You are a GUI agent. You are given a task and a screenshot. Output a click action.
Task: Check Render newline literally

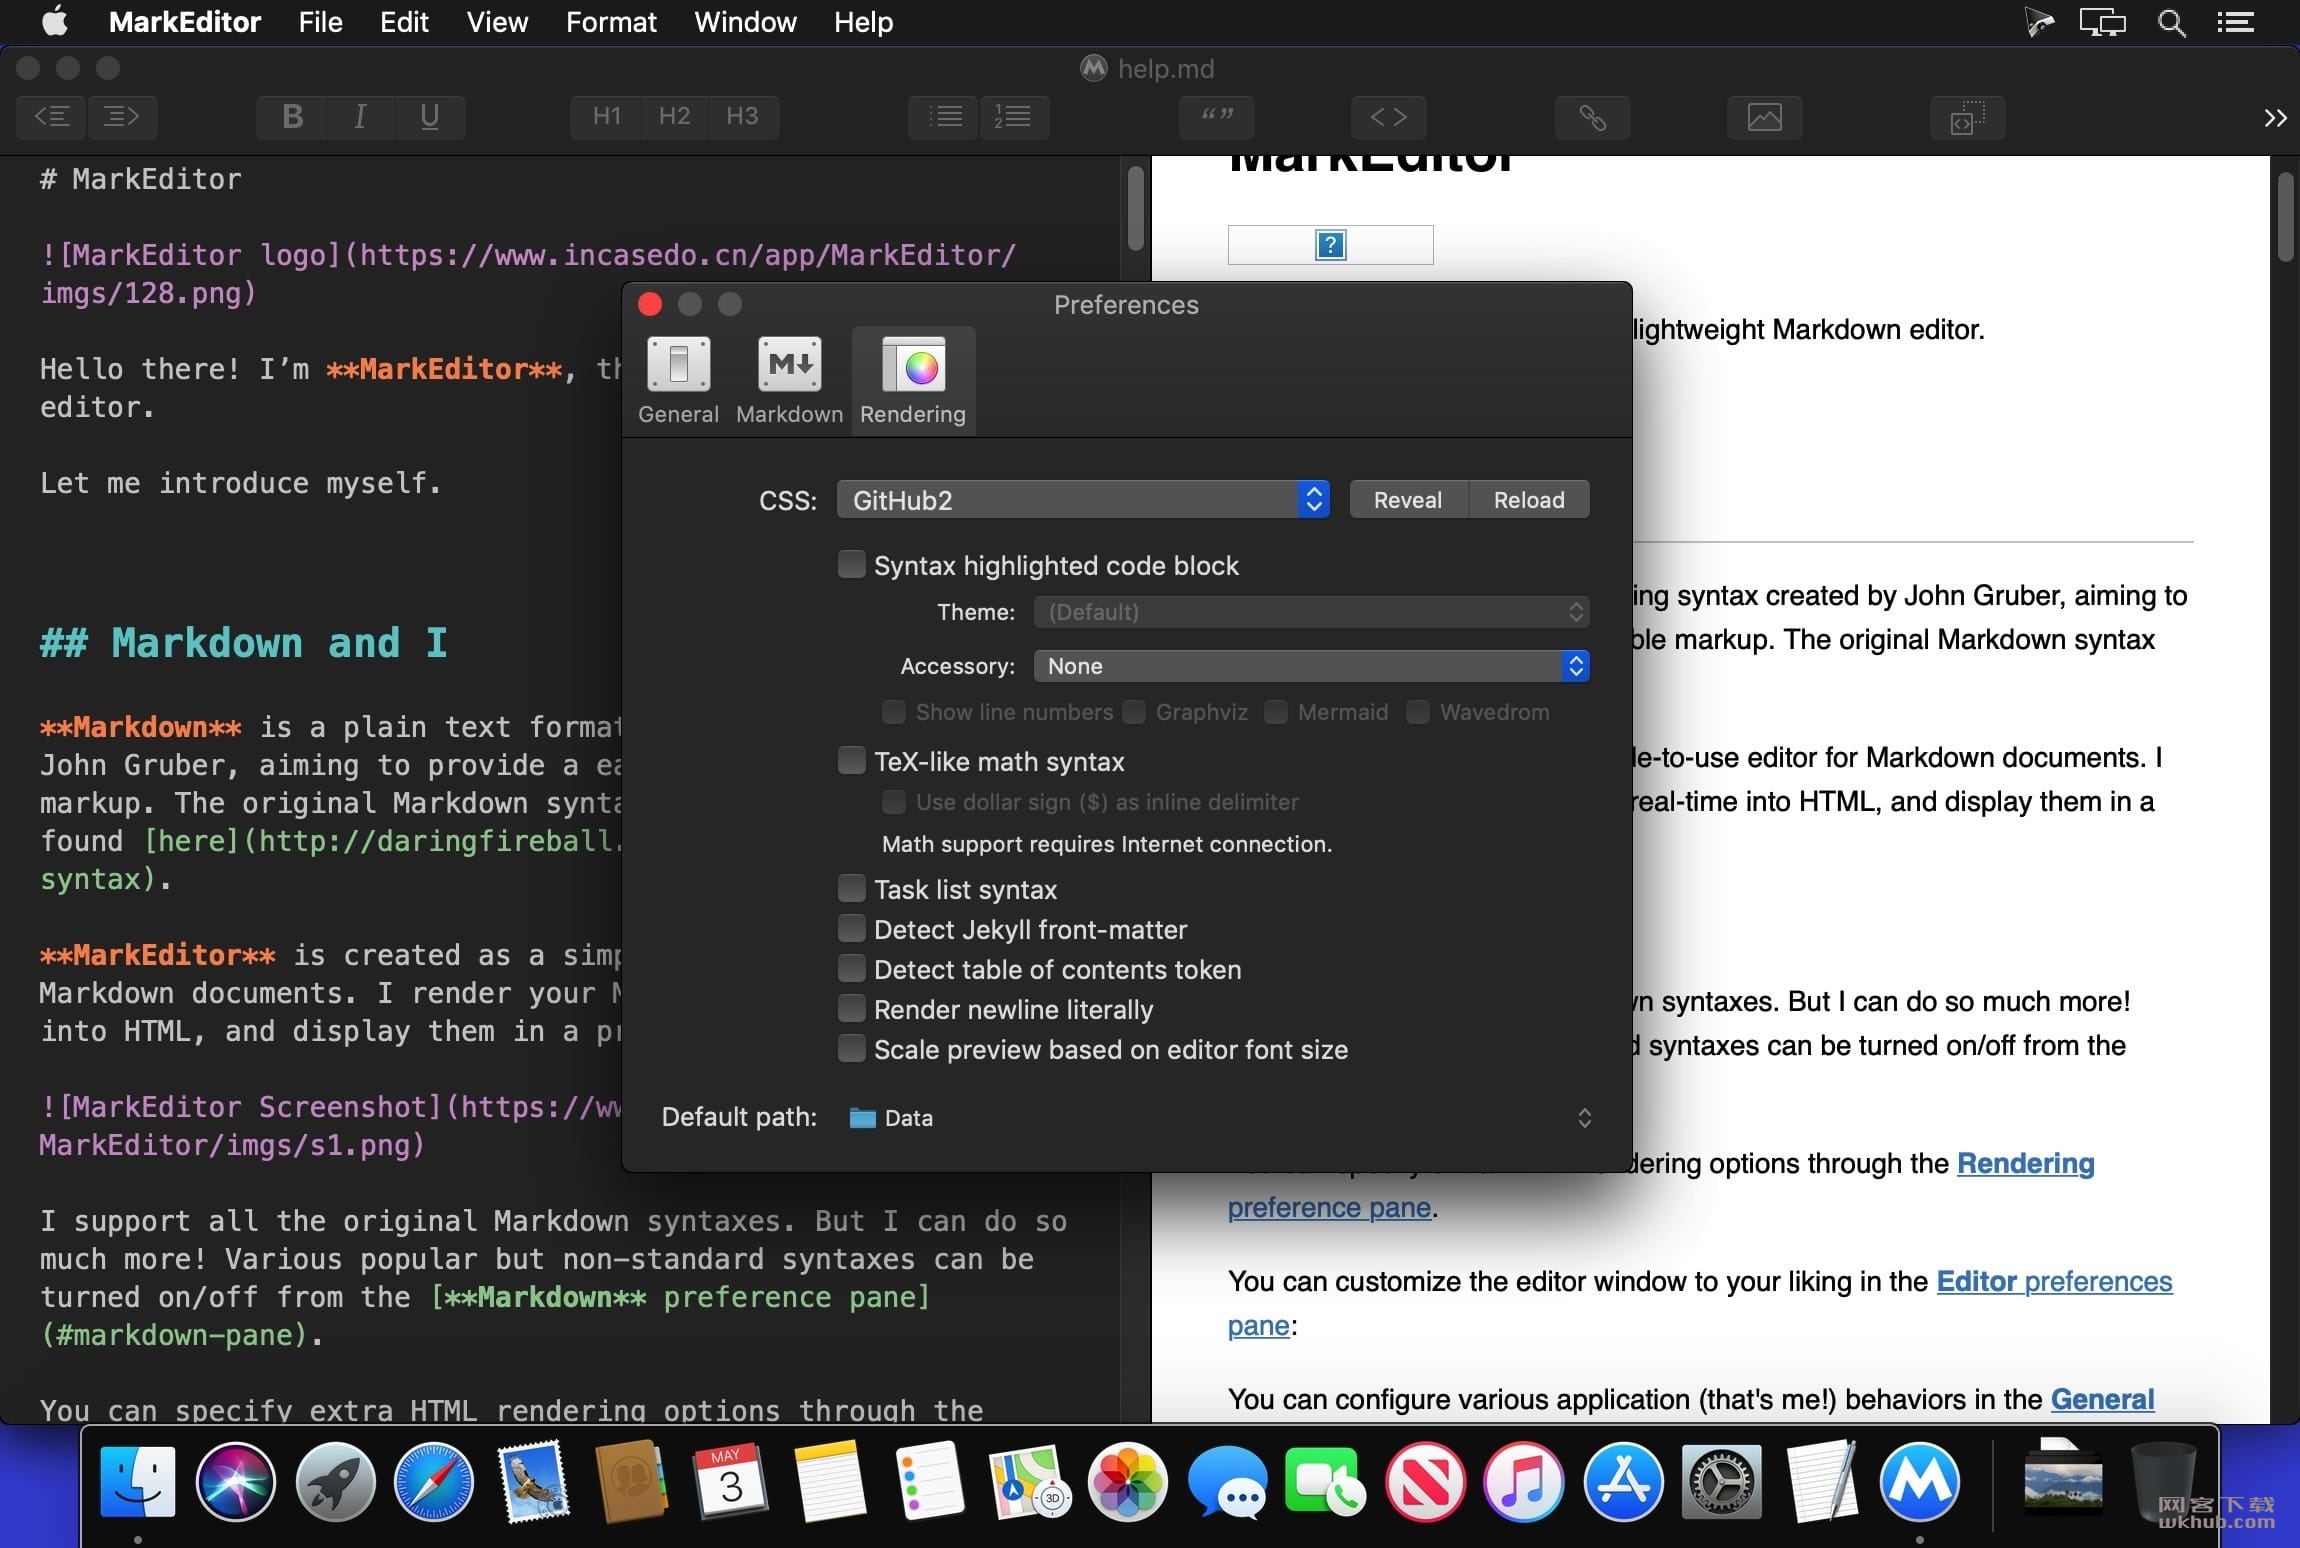coord(851,1008)
